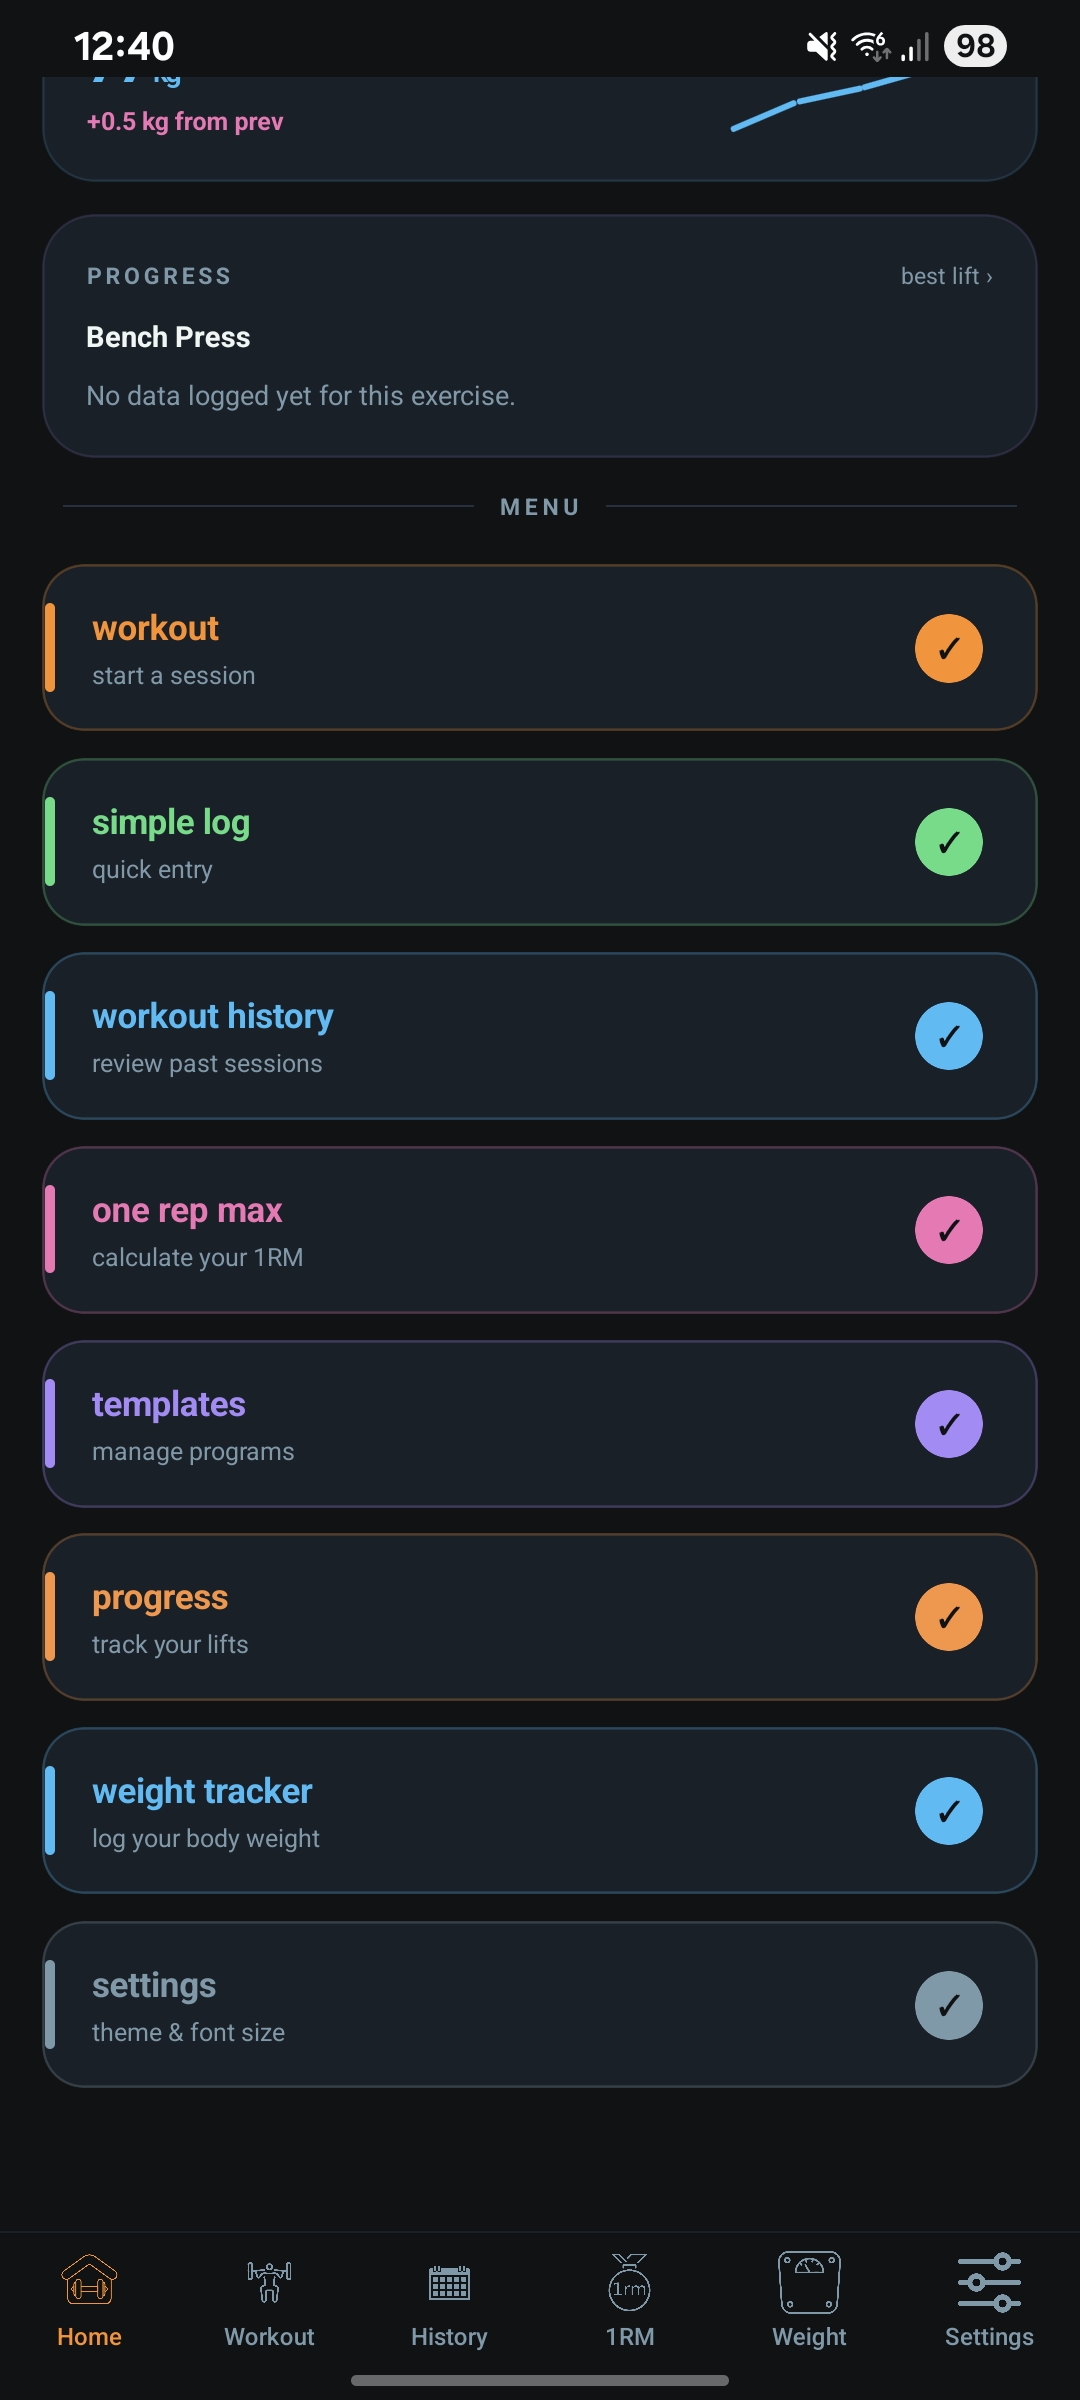
Task: Tap the purple checkmark on templates
Action: coord(948,1424)
